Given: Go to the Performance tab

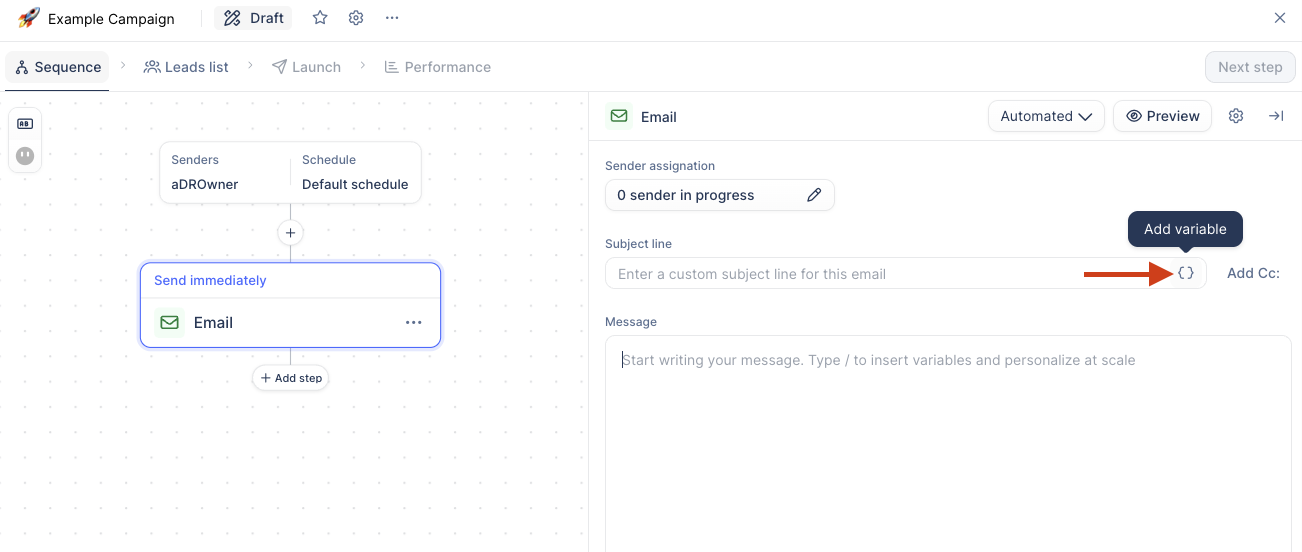Looking at the screenshot, I should [437, 67].
